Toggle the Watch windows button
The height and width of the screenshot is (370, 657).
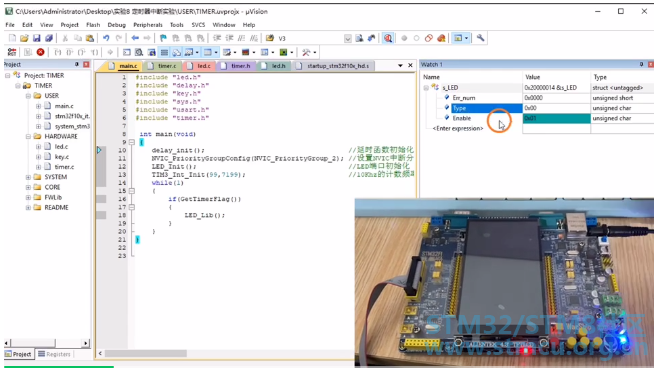(189, 52)
